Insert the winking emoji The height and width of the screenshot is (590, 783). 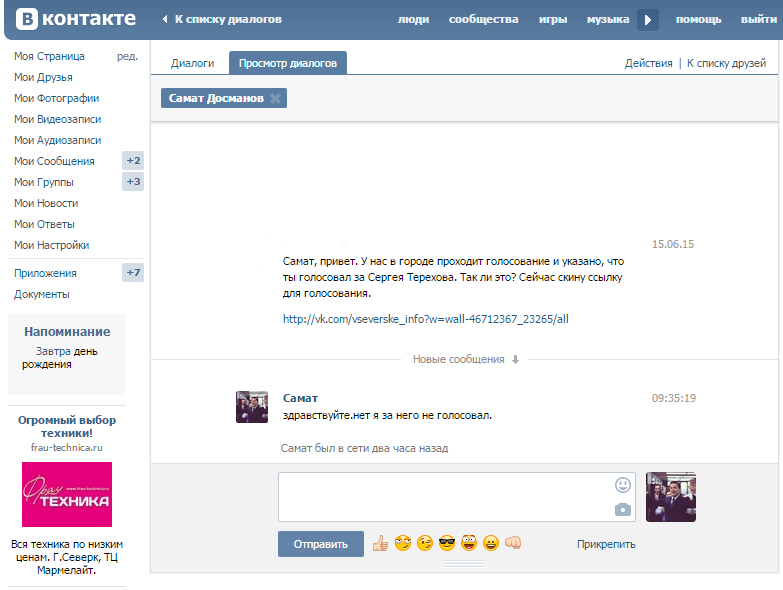[x=425, y=544]
